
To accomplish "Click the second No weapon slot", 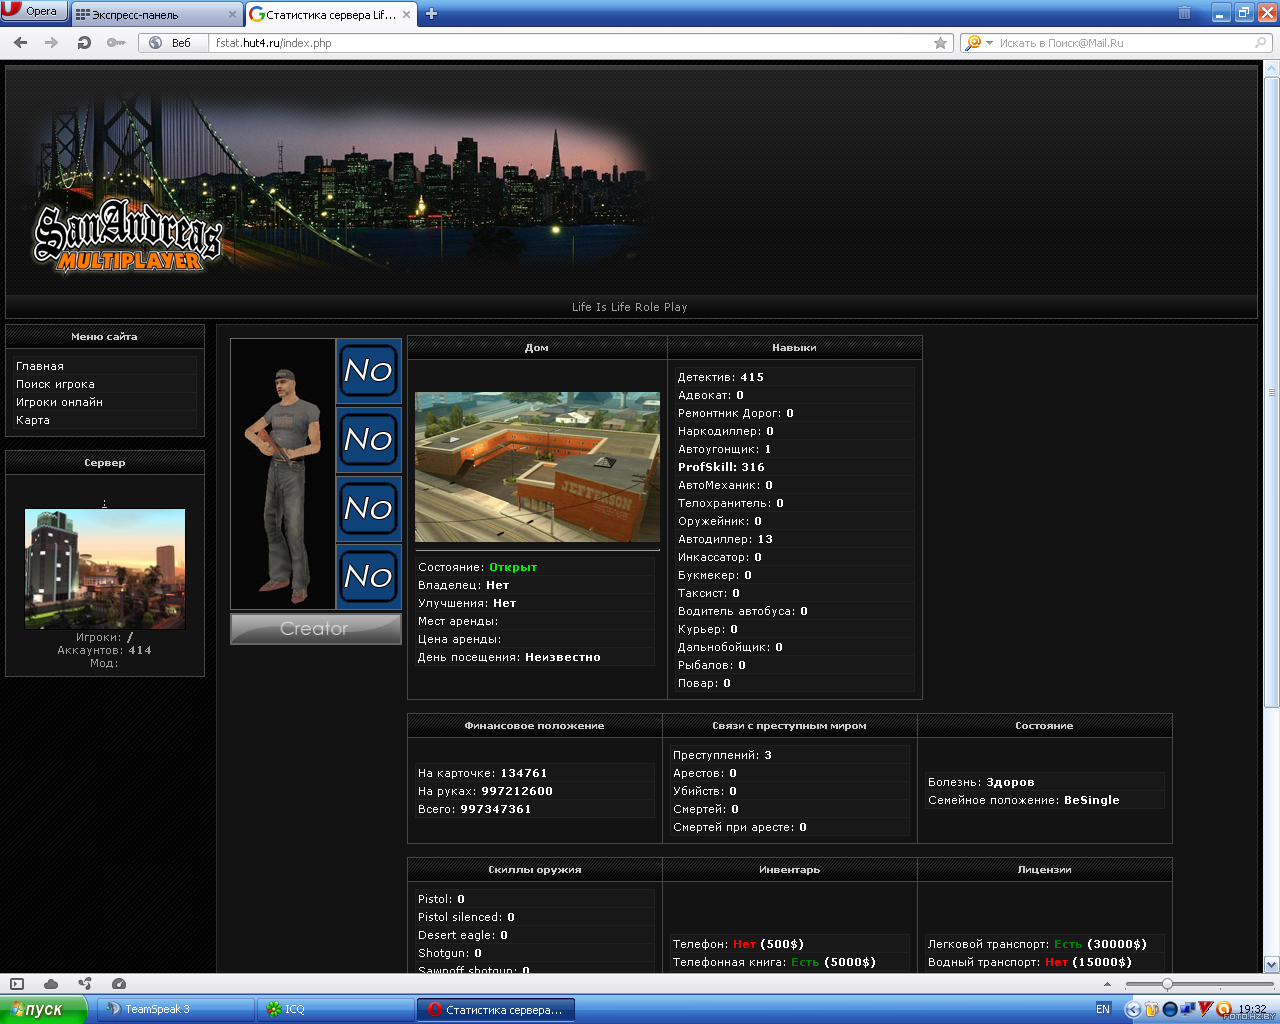I will pos(368,440).
